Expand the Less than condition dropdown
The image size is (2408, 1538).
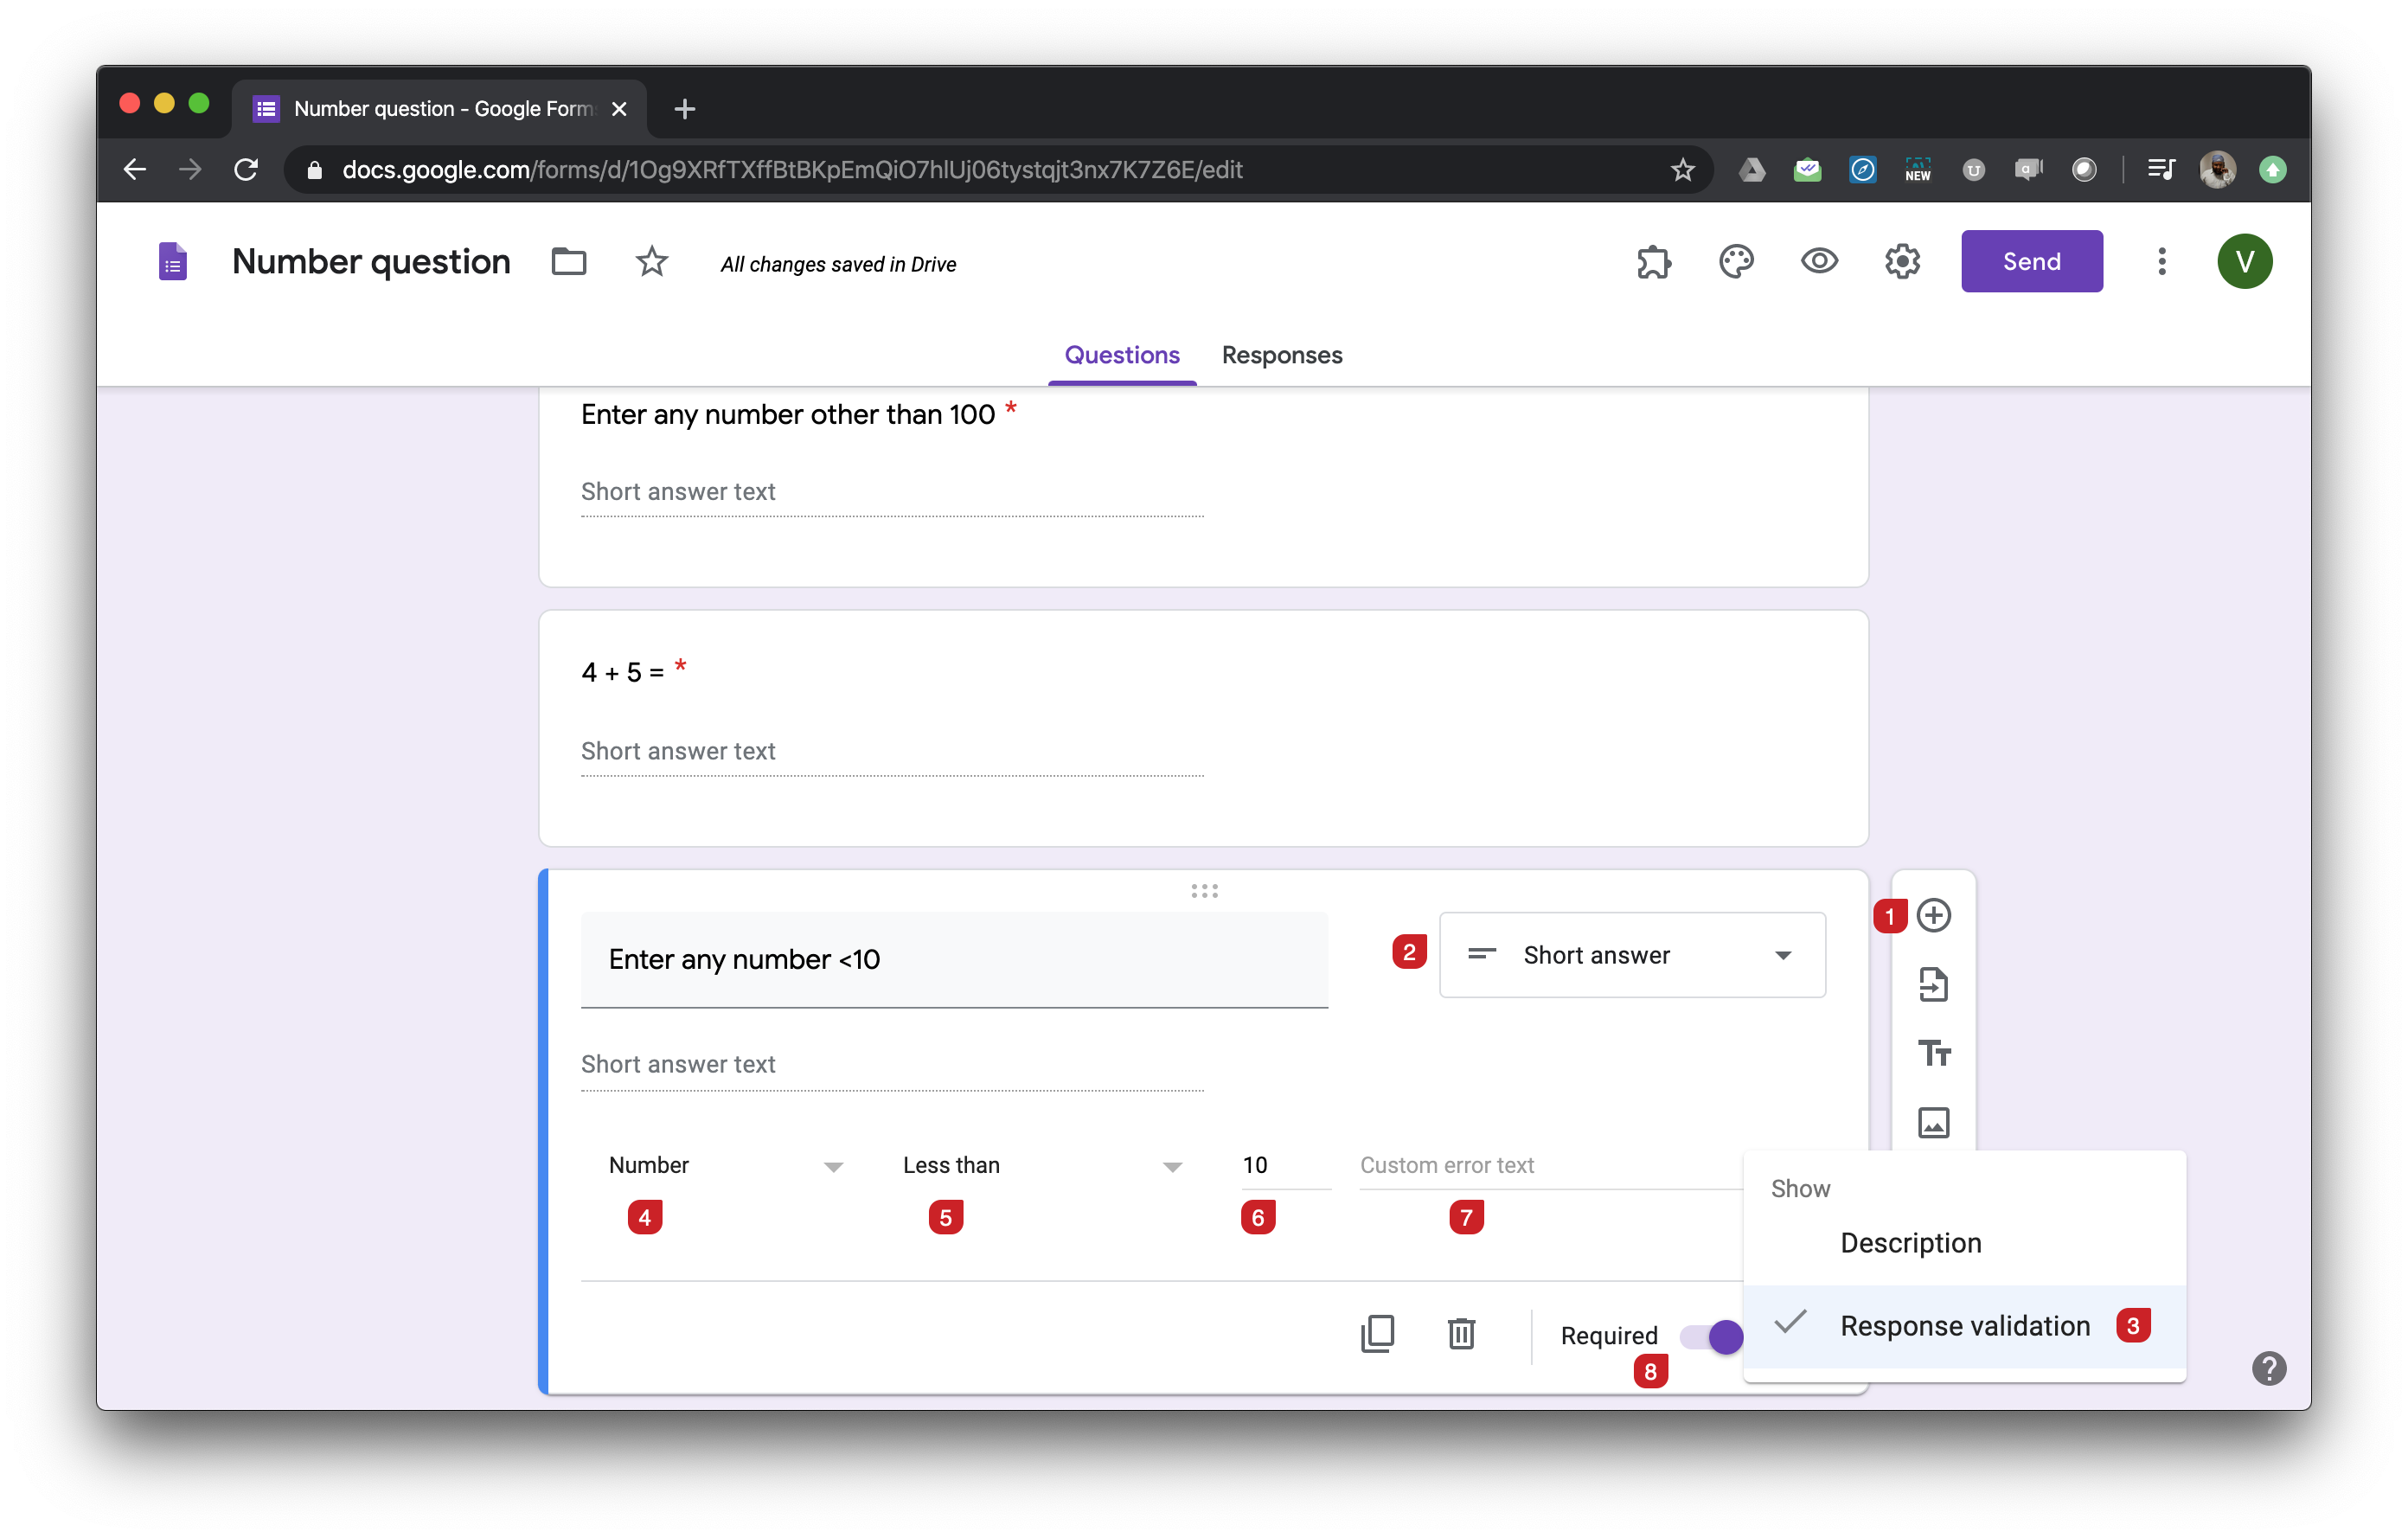1041,1166
